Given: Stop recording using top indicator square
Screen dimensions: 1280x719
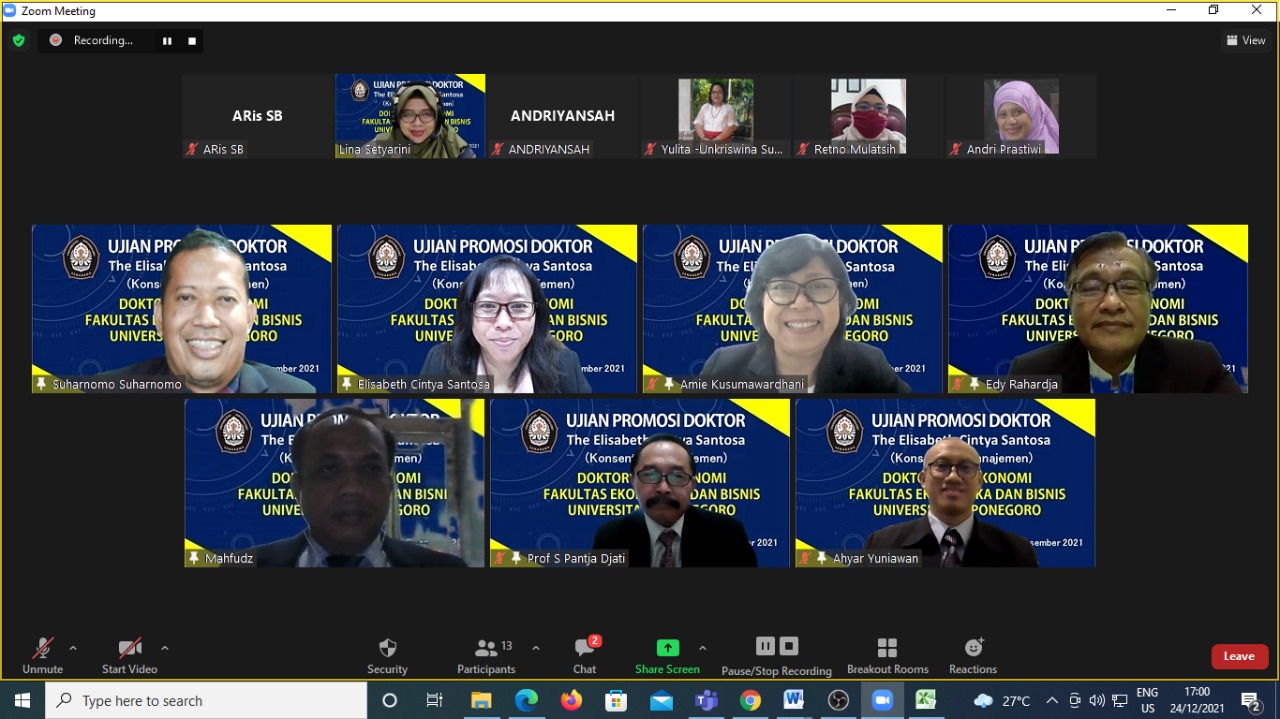Looking at the screenshot, I should point(192,41).
